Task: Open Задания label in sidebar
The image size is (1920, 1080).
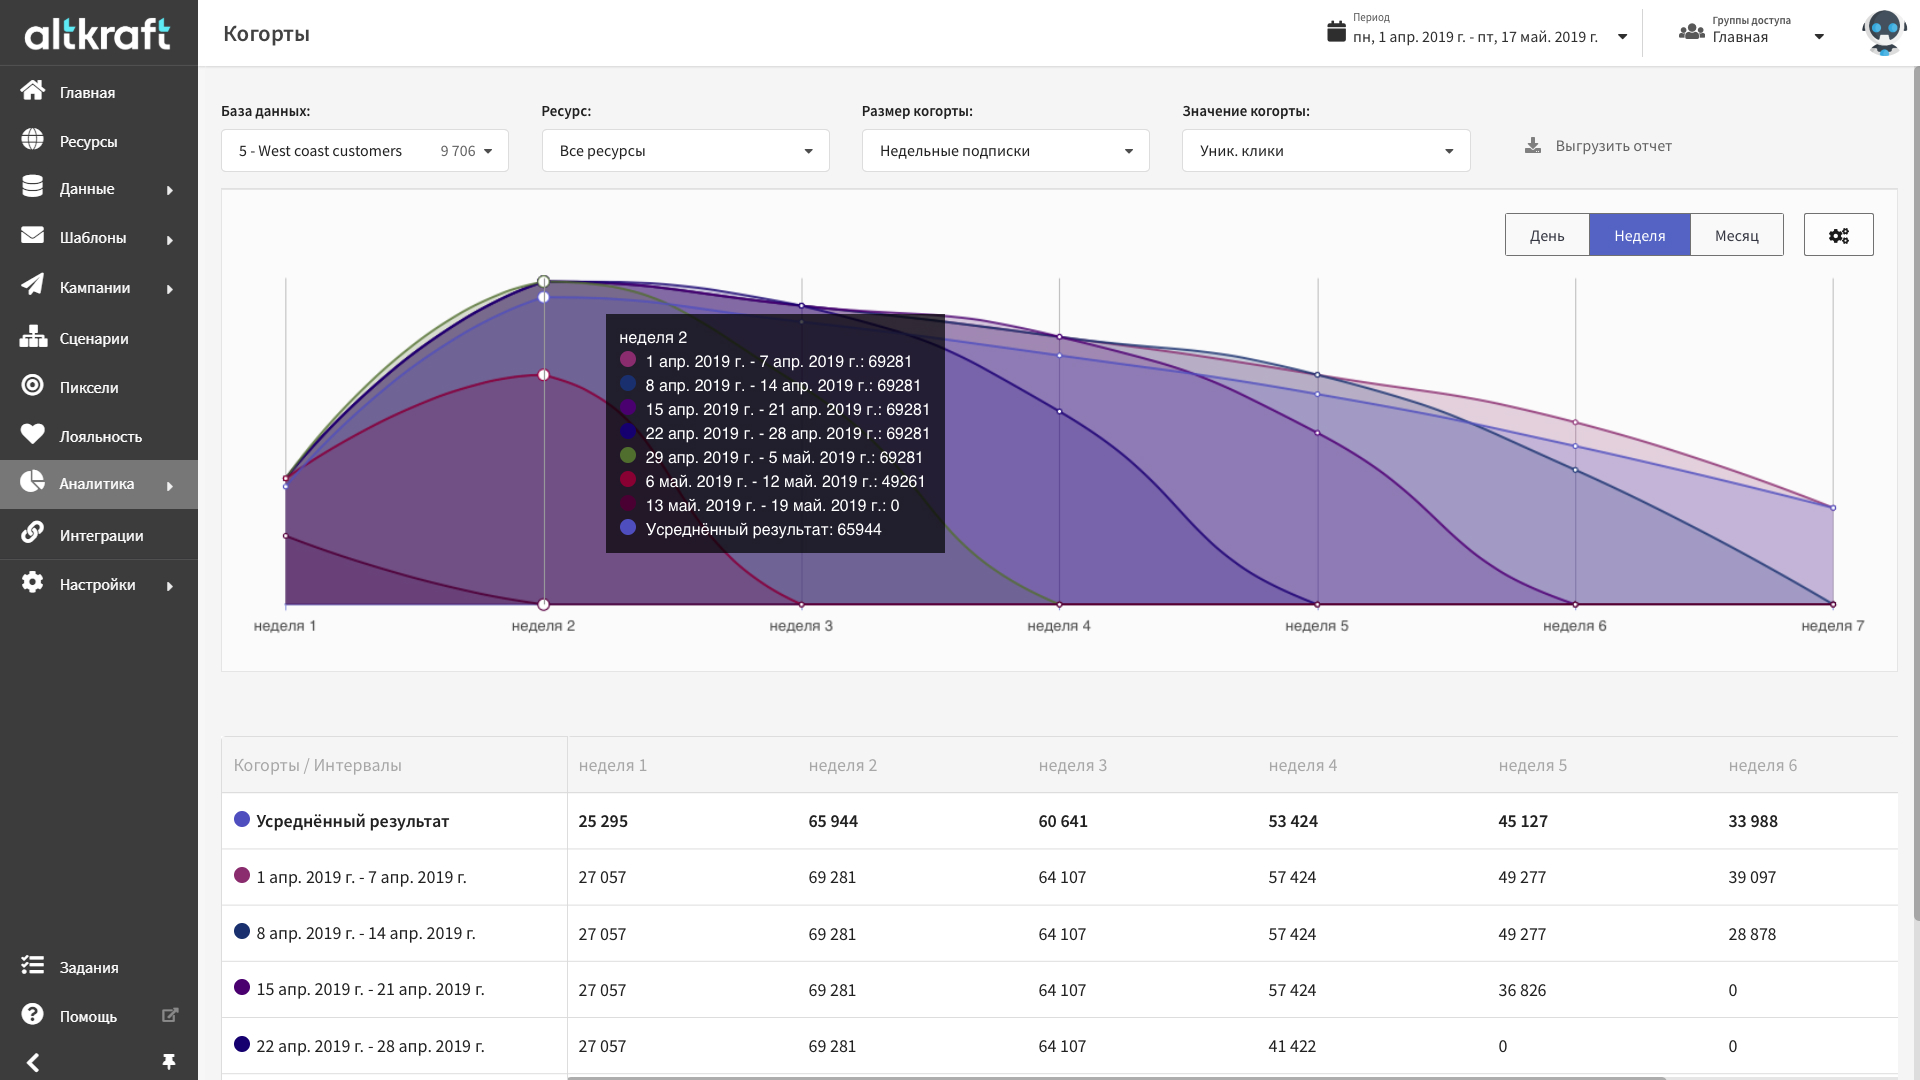Action: pyautogui.click(x=89, y=968)
